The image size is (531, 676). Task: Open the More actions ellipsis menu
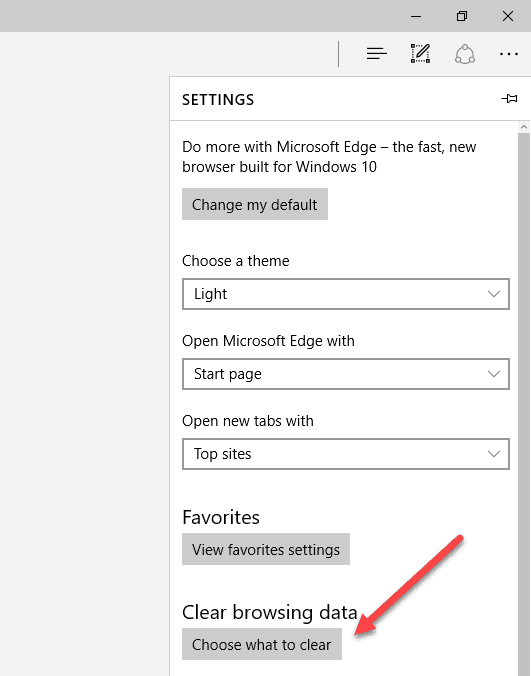point(509,54)
